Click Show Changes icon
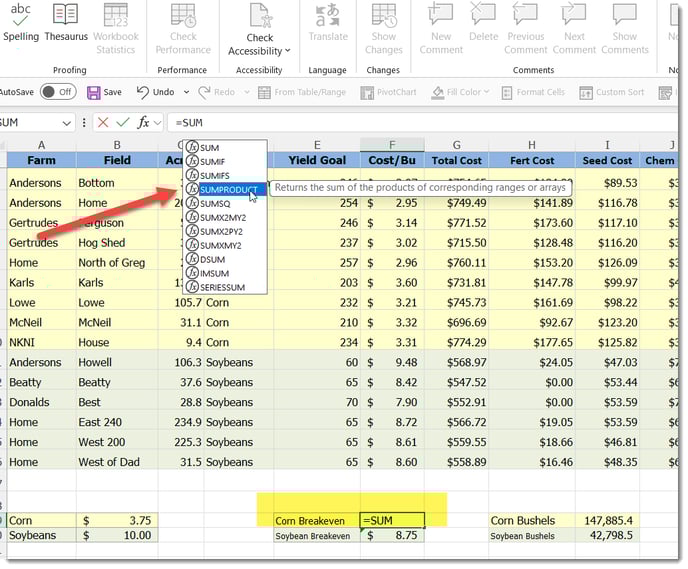688x569 pixels. coord(383,15)
